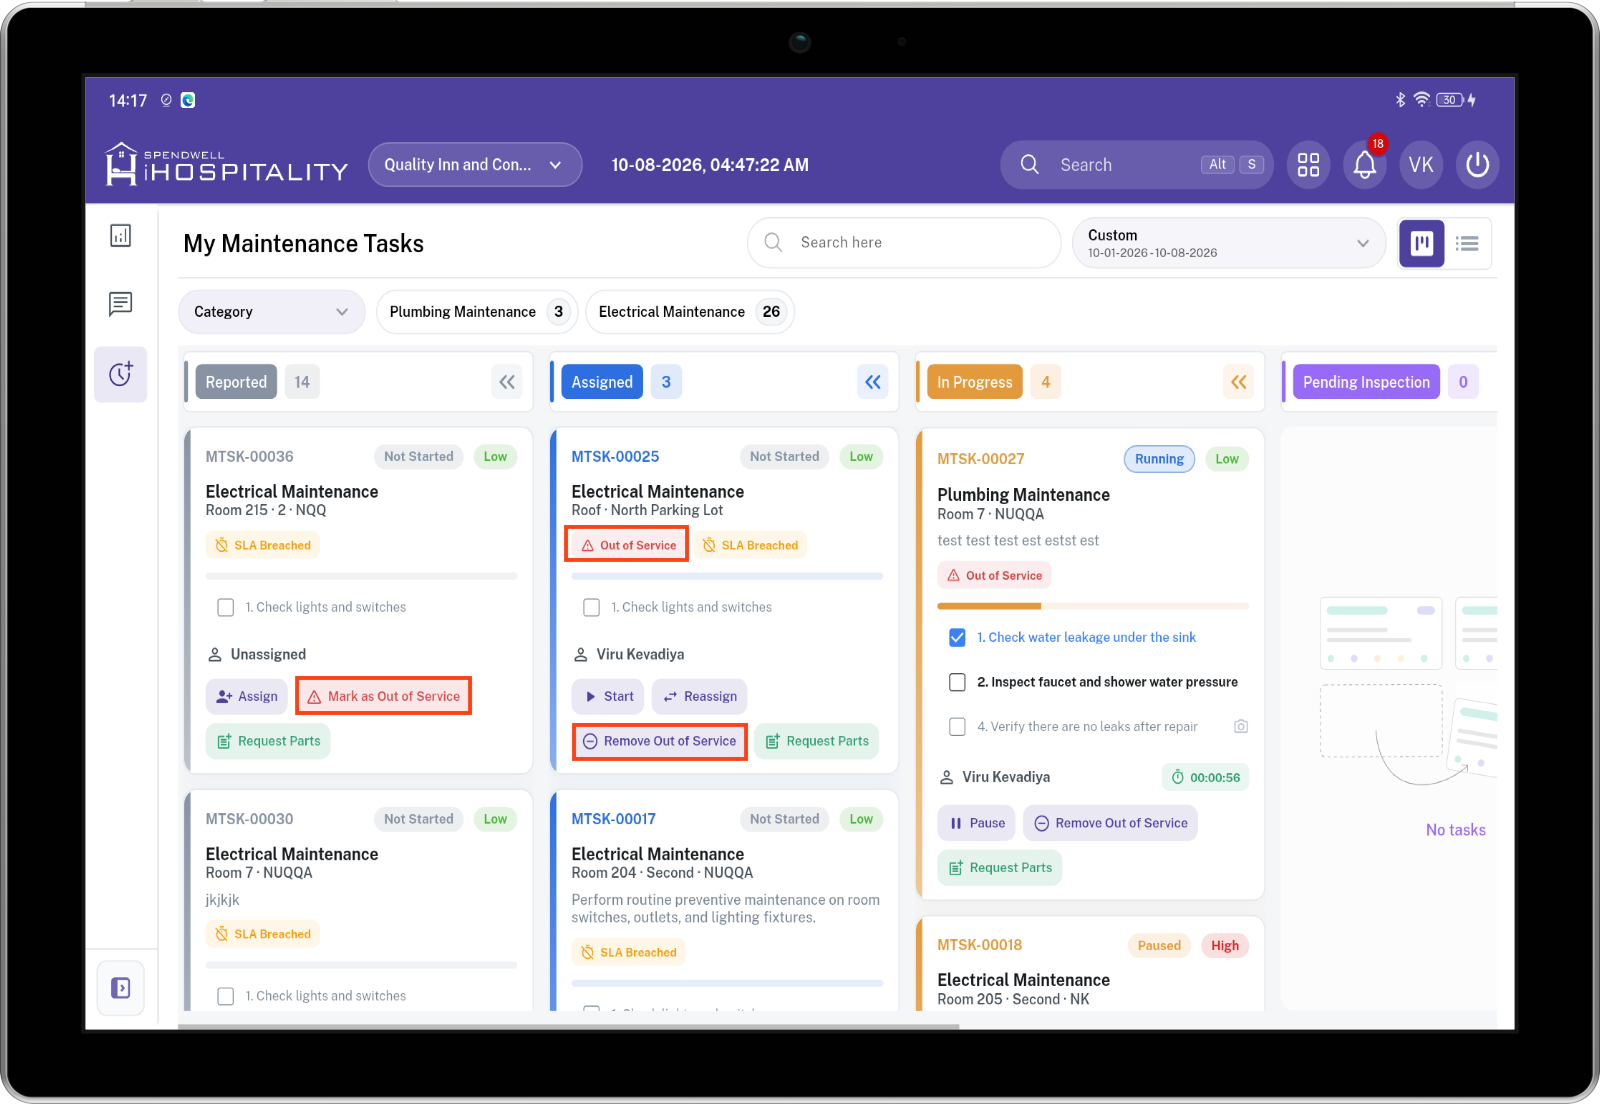
Task: Check lights and switches box on MTSK-00036
Action: (226, 607)
